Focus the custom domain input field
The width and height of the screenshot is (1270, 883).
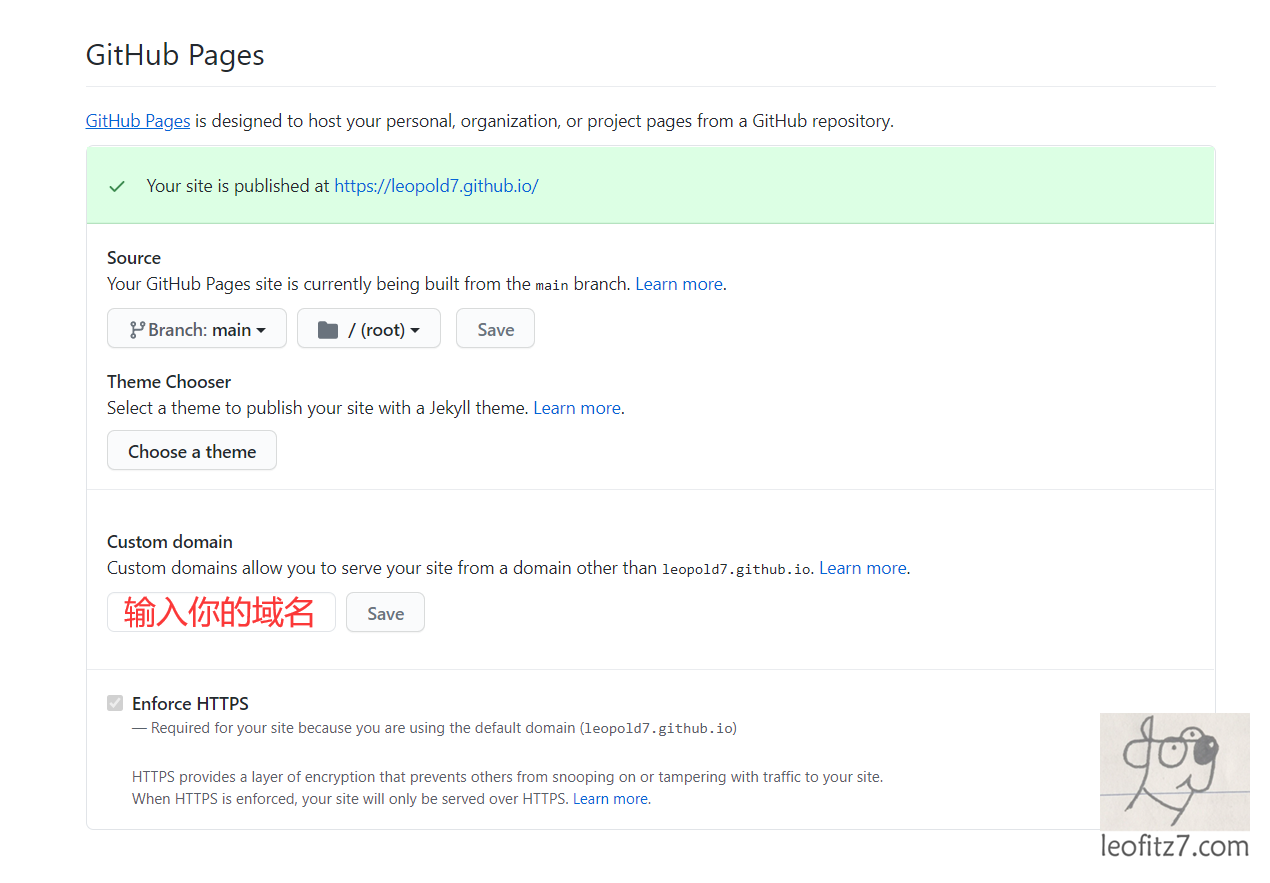tap(221, 612)
